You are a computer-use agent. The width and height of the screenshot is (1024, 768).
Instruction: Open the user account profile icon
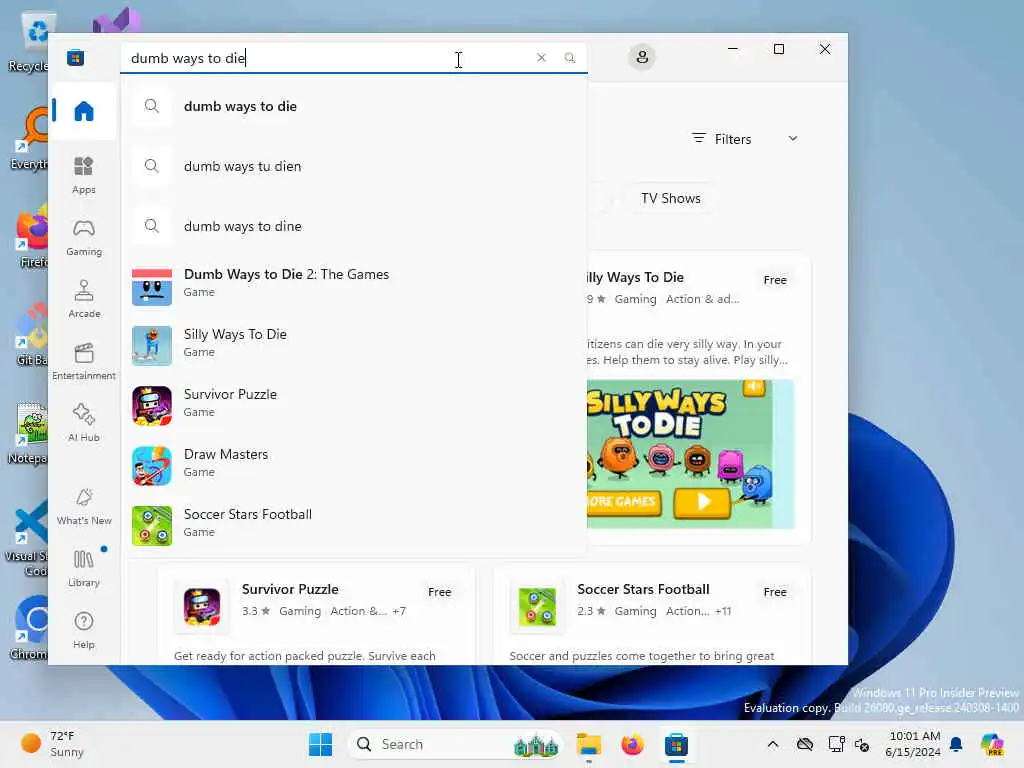click(x=642, y=57)
